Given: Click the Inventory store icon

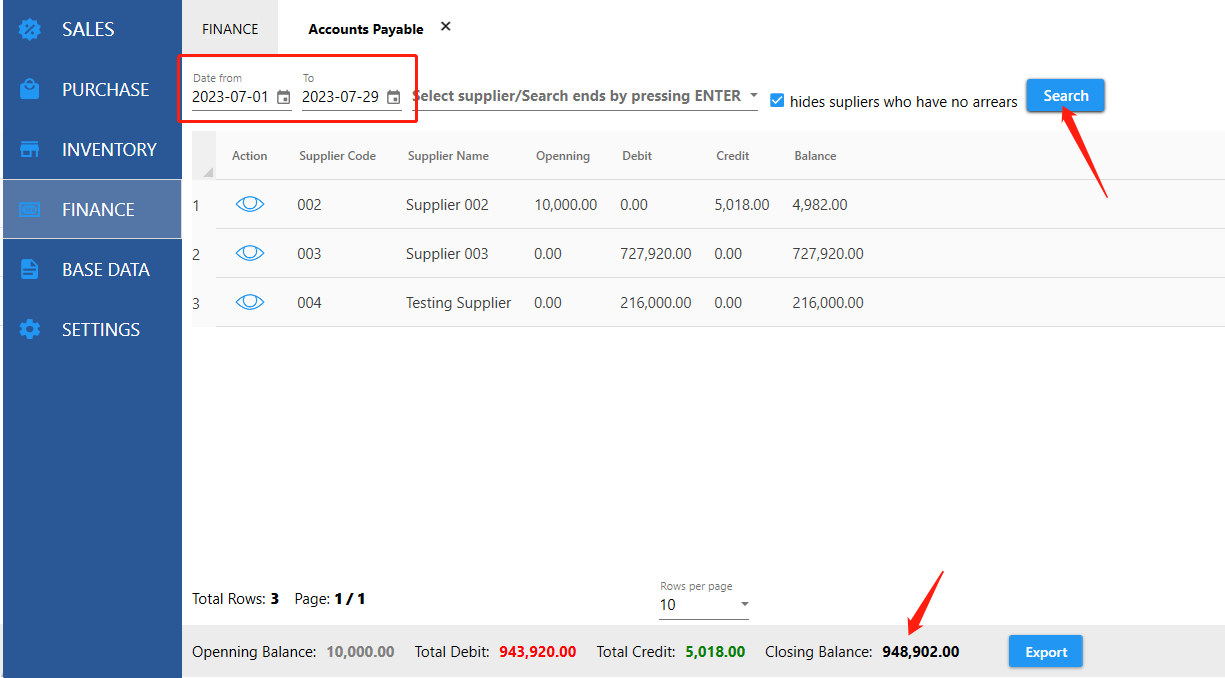Looking at the screenshot, I should (30, 149).
